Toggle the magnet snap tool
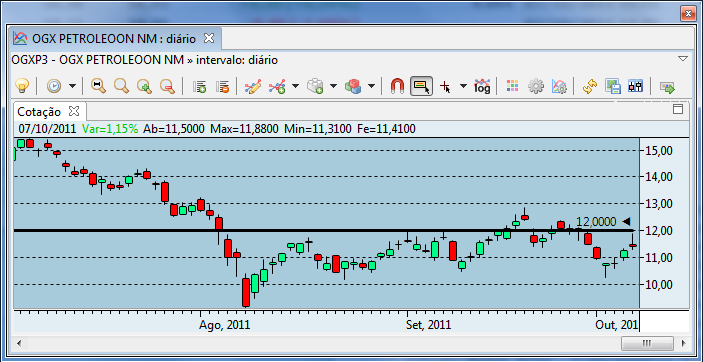Screen dimensions: 703x362 [x=397, y=85]
